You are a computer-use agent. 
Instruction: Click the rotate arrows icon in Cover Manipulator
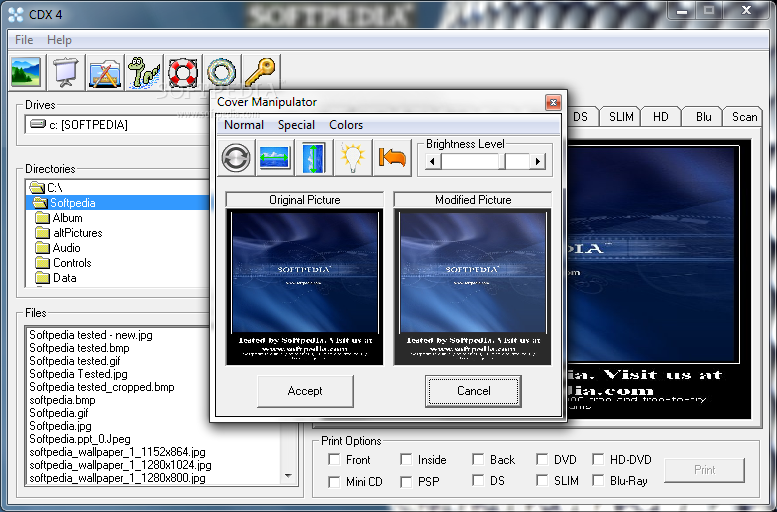(236, 158)
